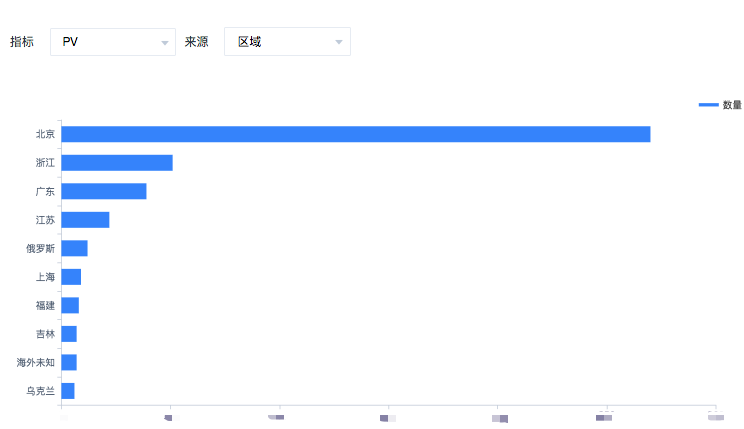This screenshot has width=744, height=429.
Task: Pick the 俄罗斯 bar
Action: 74,248
